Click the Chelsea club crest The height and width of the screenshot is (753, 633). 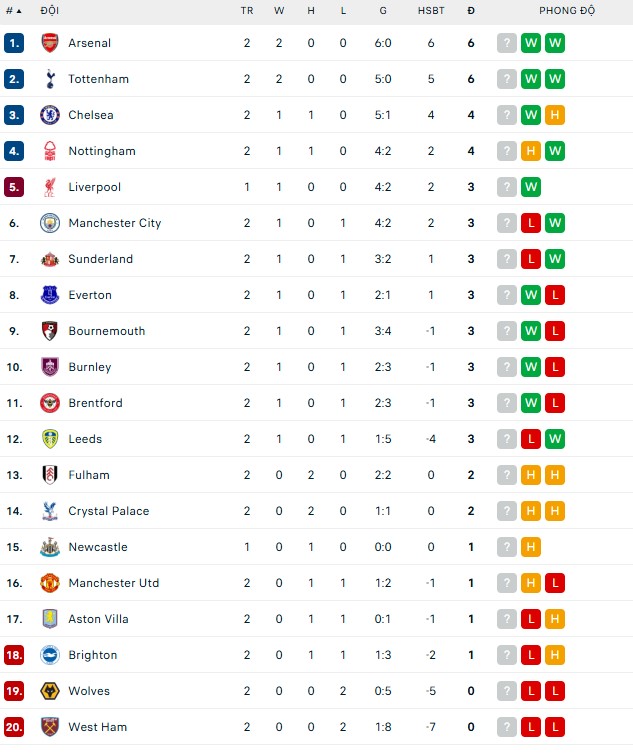[x=50, y=115]
